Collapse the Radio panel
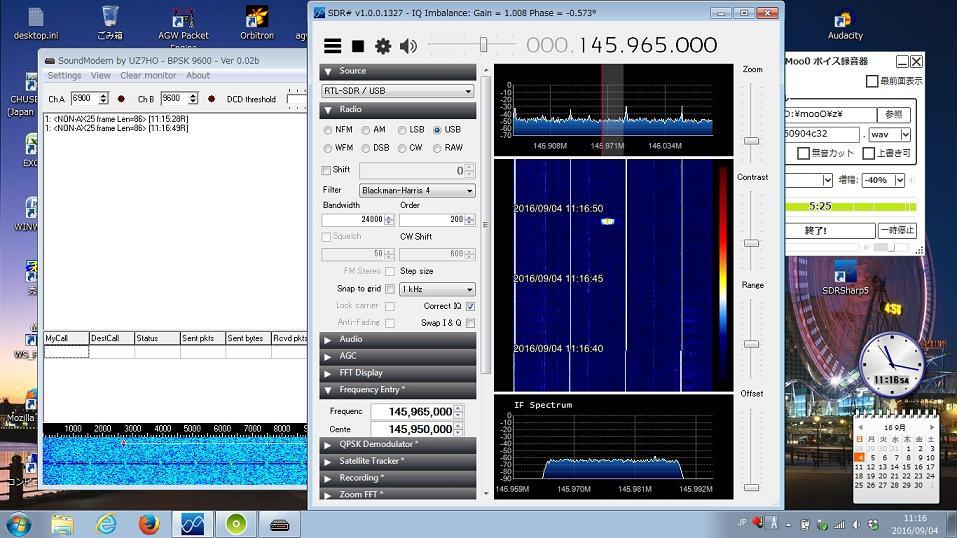Screen dimensions: 957x538 point(397,110)
